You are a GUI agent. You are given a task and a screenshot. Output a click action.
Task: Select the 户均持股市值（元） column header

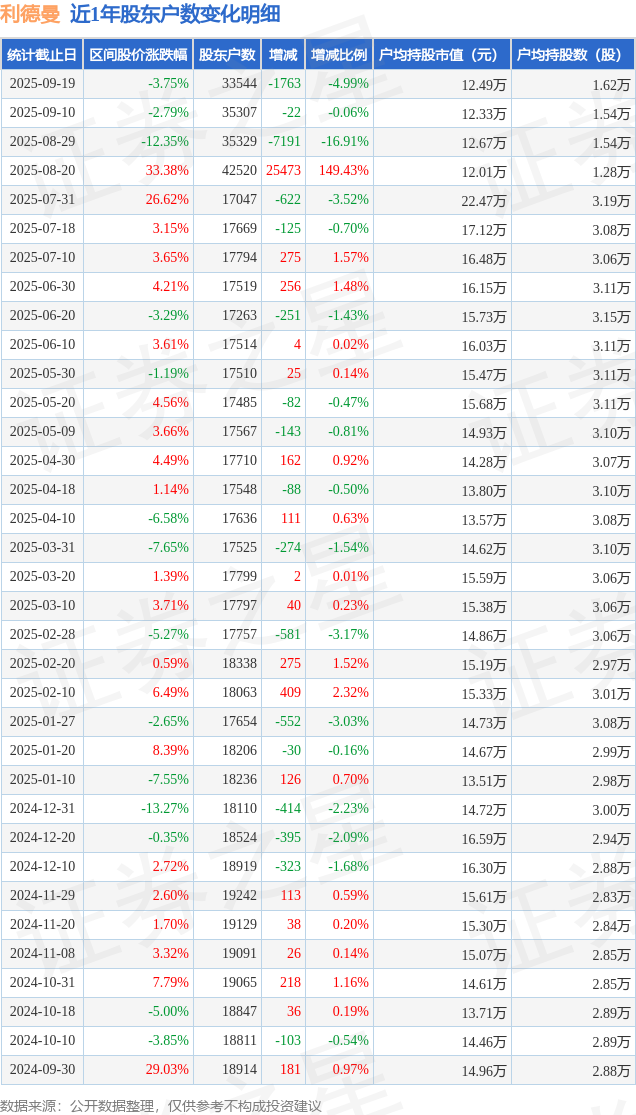click(x=441, y=55)
